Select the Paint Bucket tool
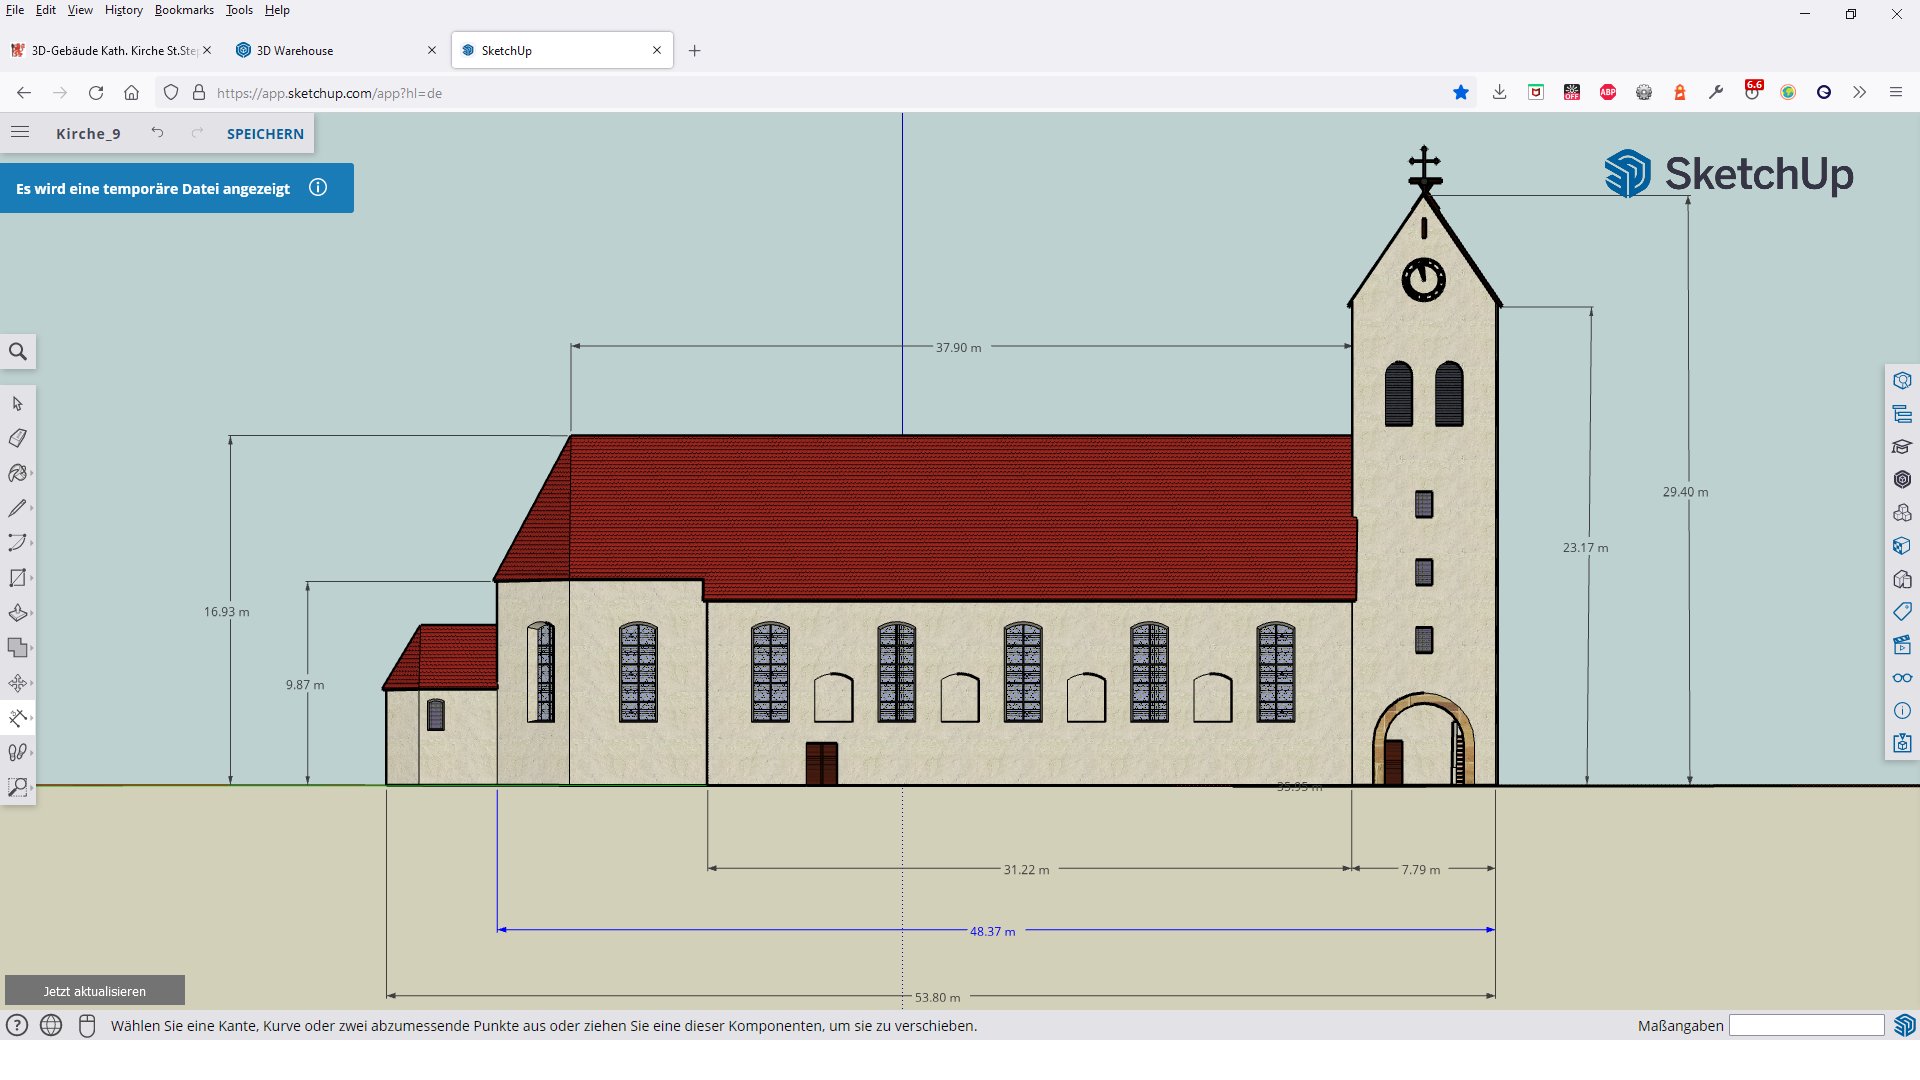 17,473
